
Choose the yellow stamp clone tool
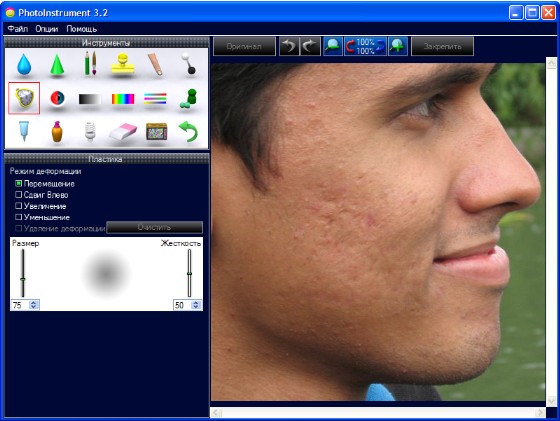[x=123, y=64]
